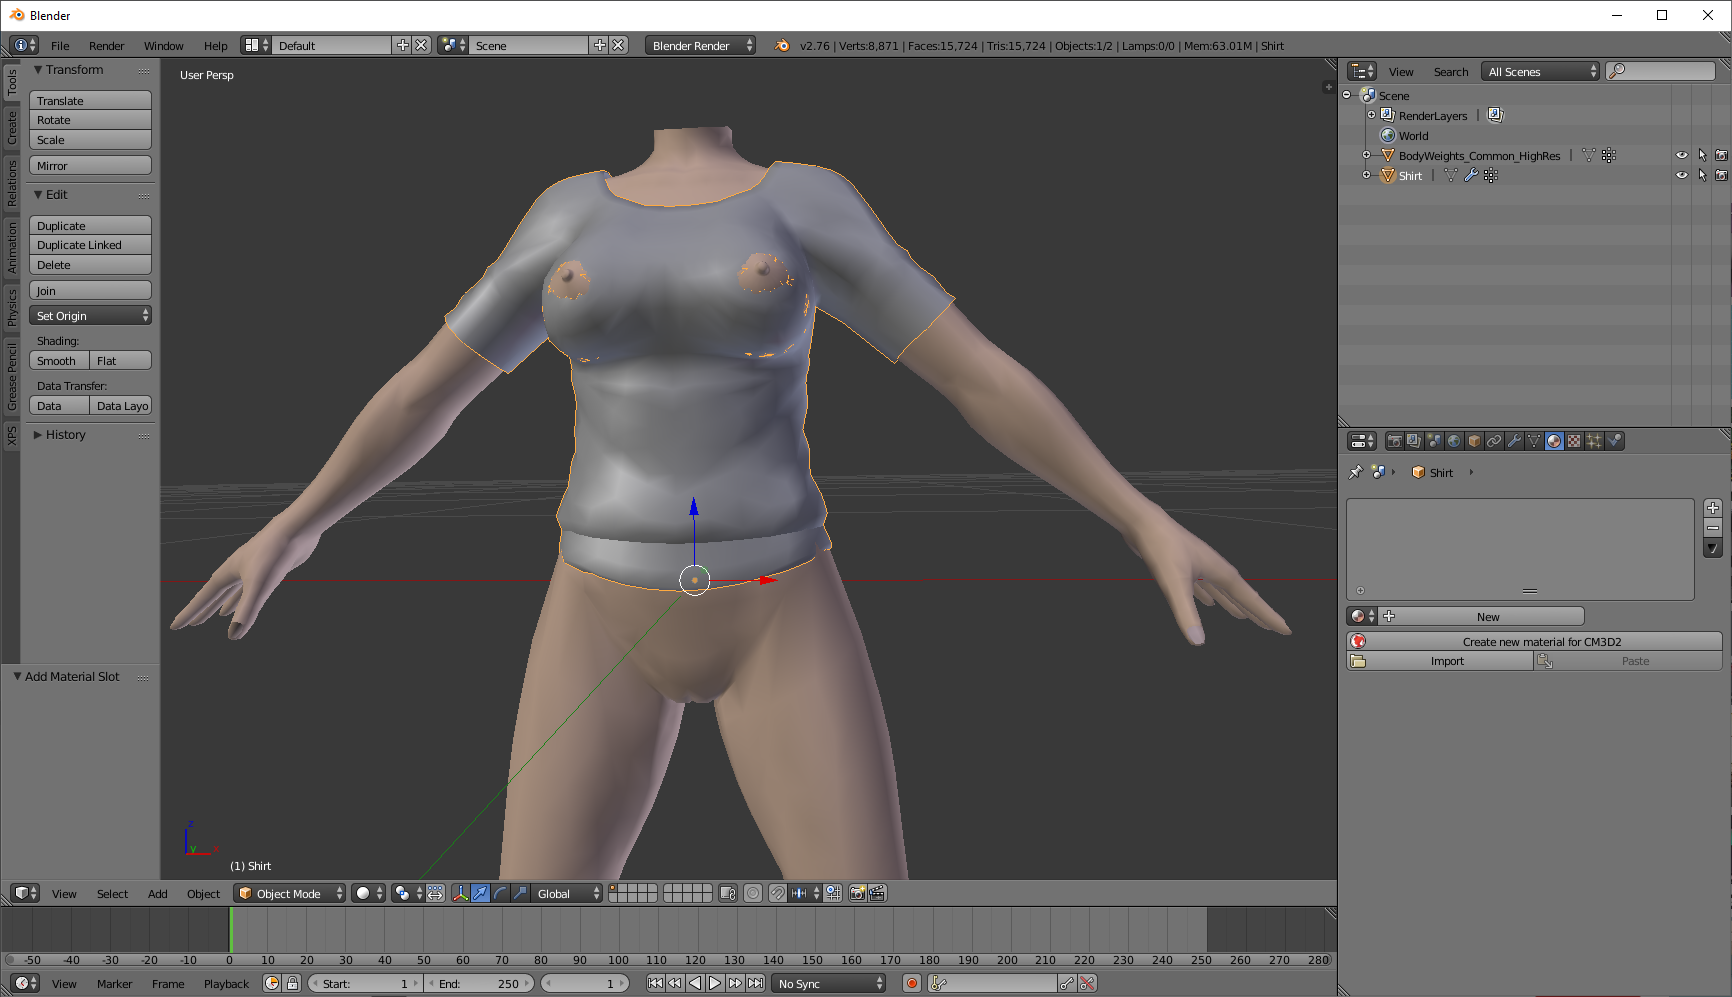The width and height of the screenshot is (1732, 997).
Task: Open the Render properties tab (camera icon)
Action: pos(1394,441)
